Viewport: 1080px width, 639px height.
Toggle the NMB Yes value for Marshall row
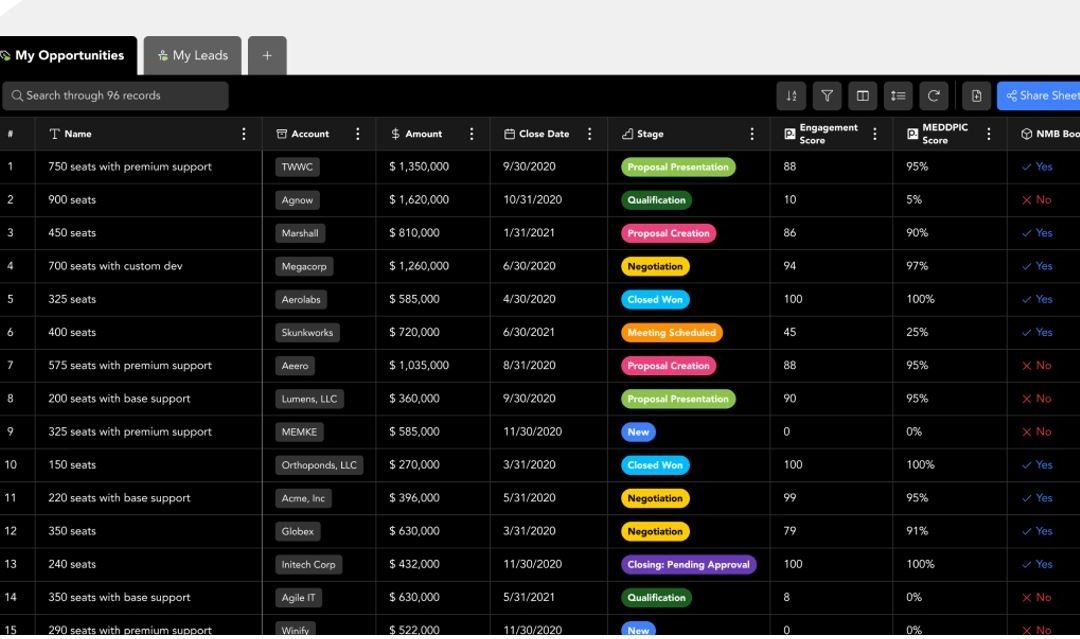(x=1037, y=233)
